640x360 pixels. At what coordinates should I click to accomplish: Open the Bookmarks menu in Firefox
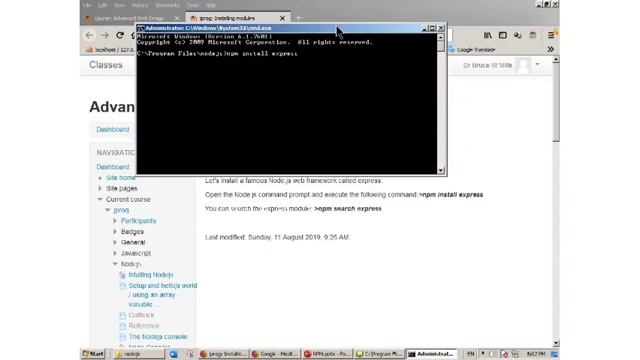coord(167,5)
